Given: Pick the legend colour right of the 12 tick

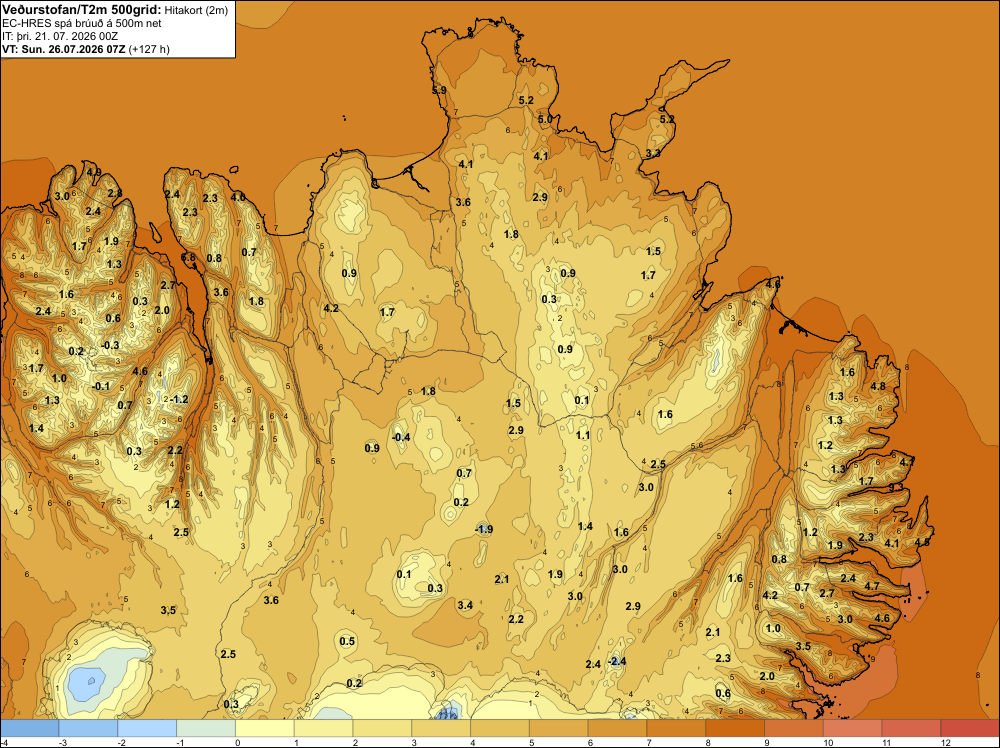Looking at the screenshot, I should click(x=970, y=728).
